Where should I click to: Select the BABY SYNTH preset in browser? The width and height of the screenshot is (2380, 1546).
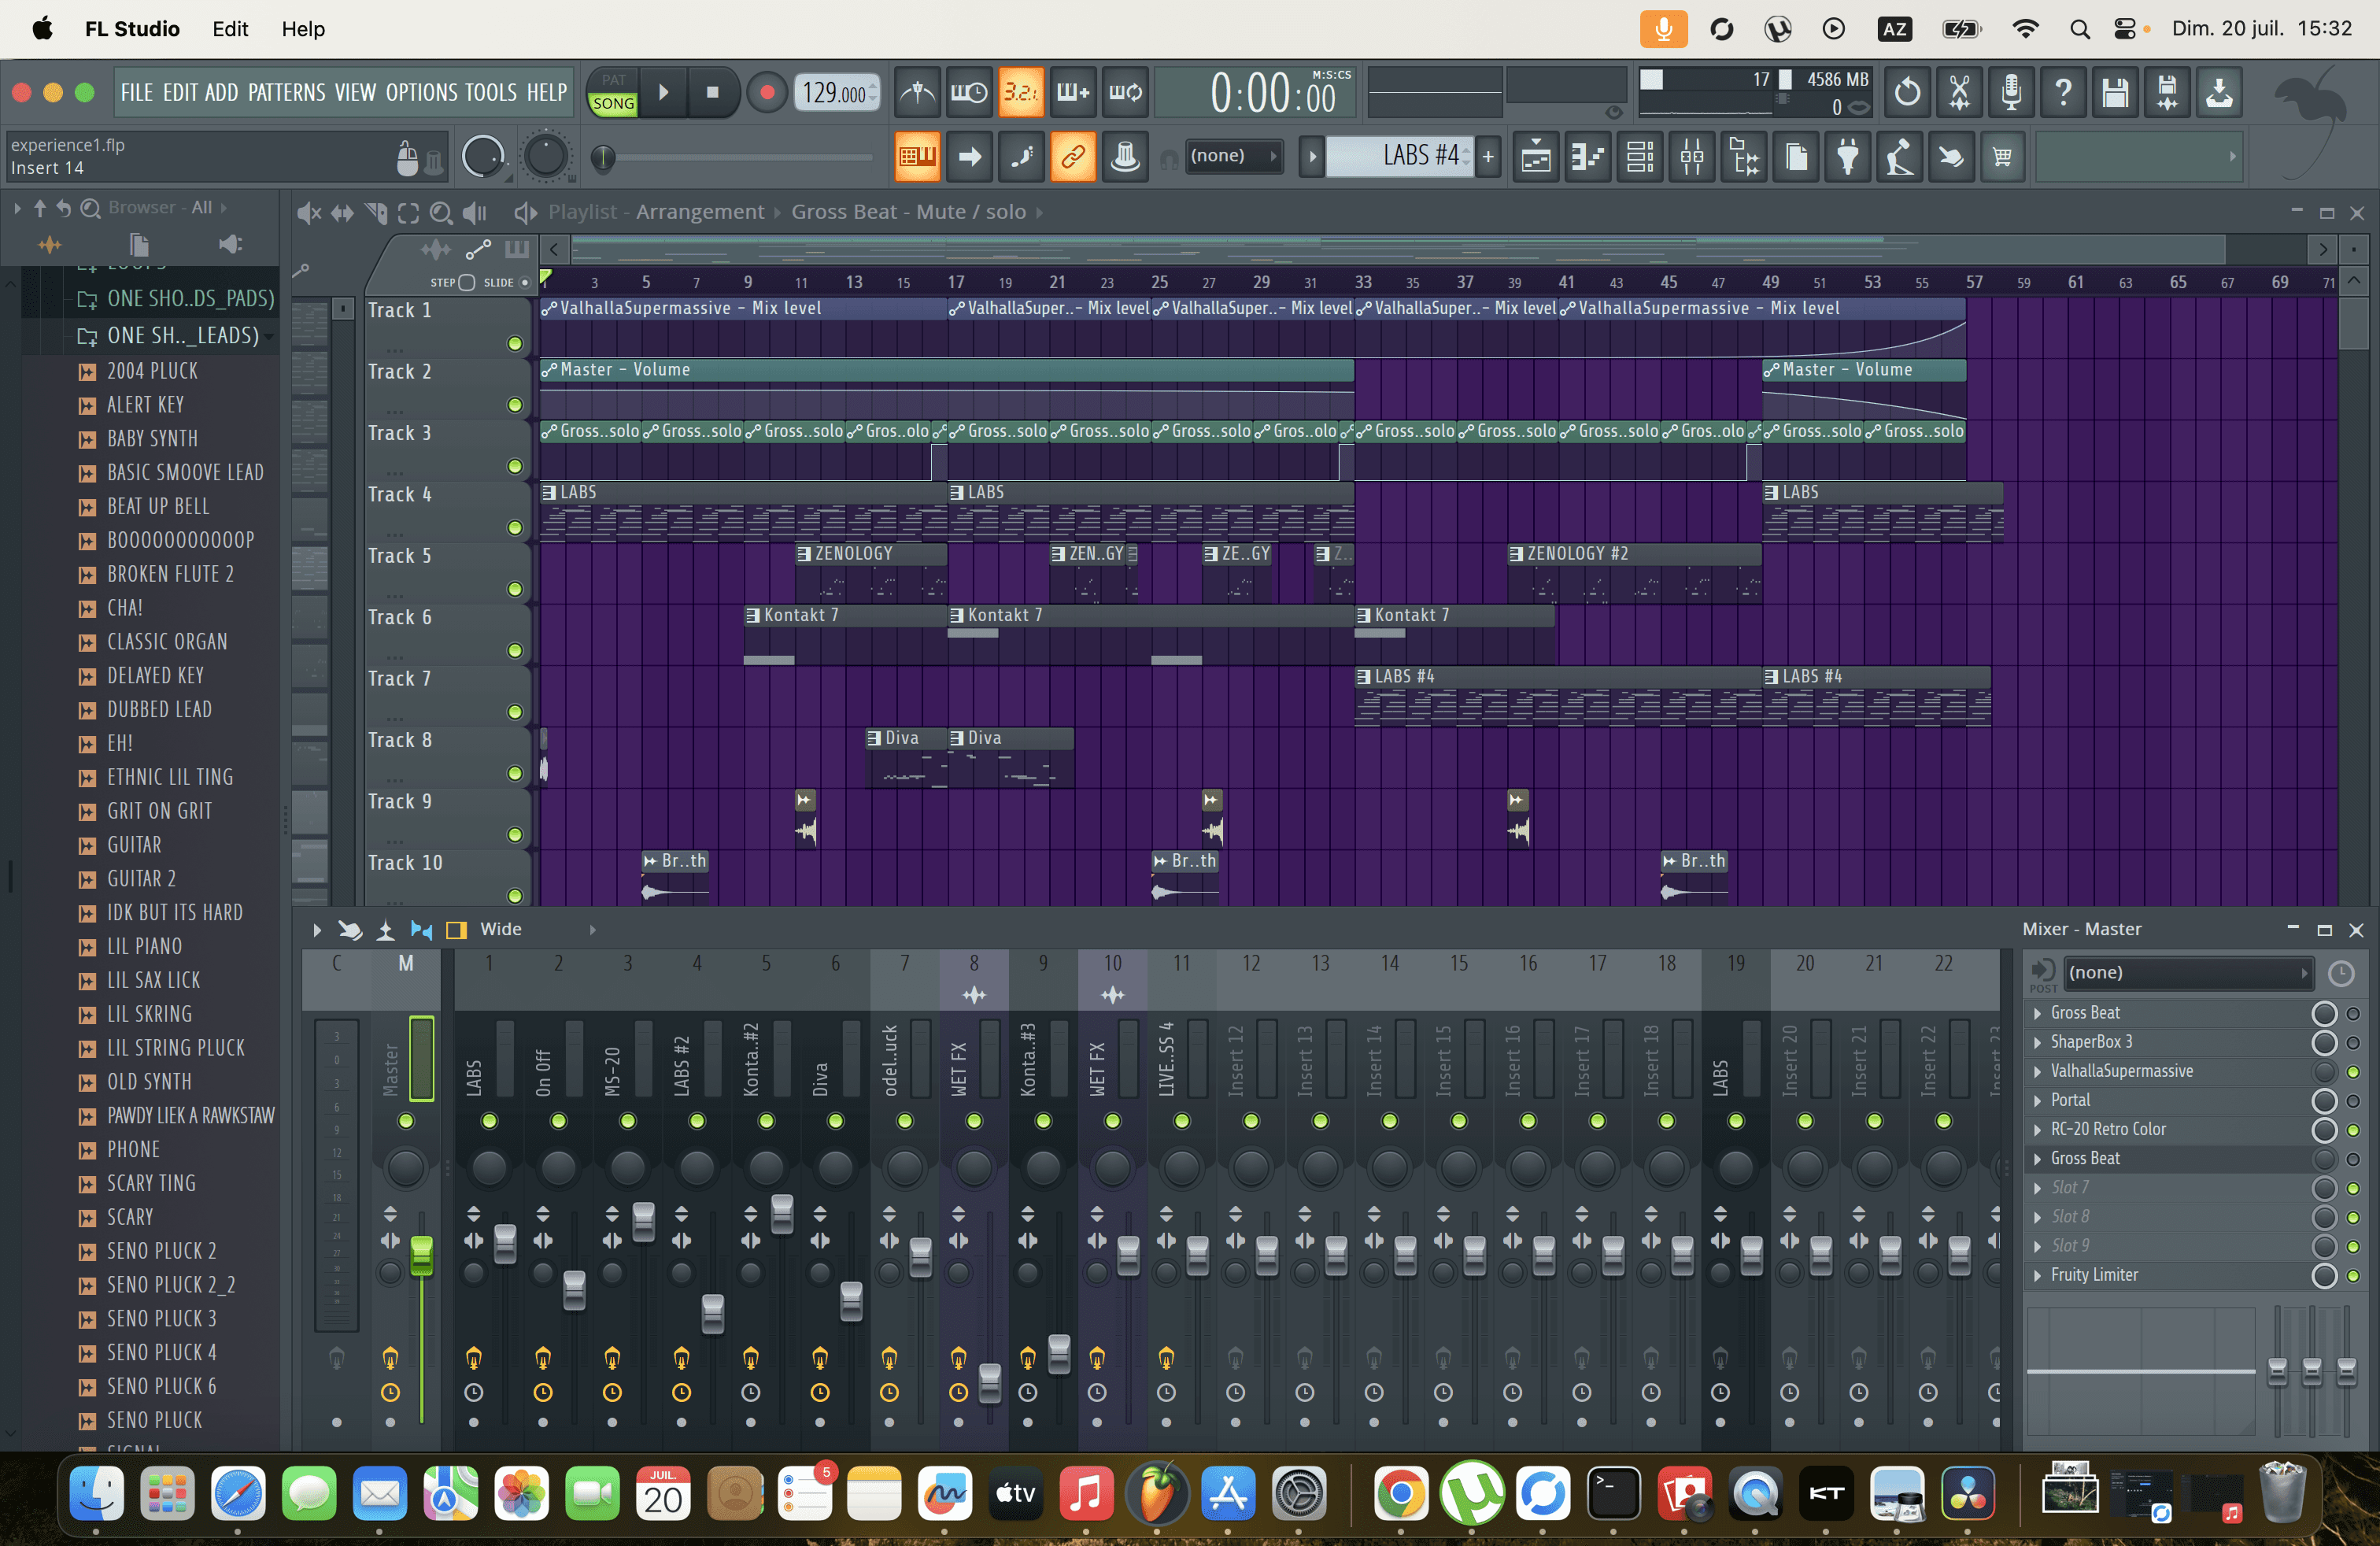click(x=152, y=439)
